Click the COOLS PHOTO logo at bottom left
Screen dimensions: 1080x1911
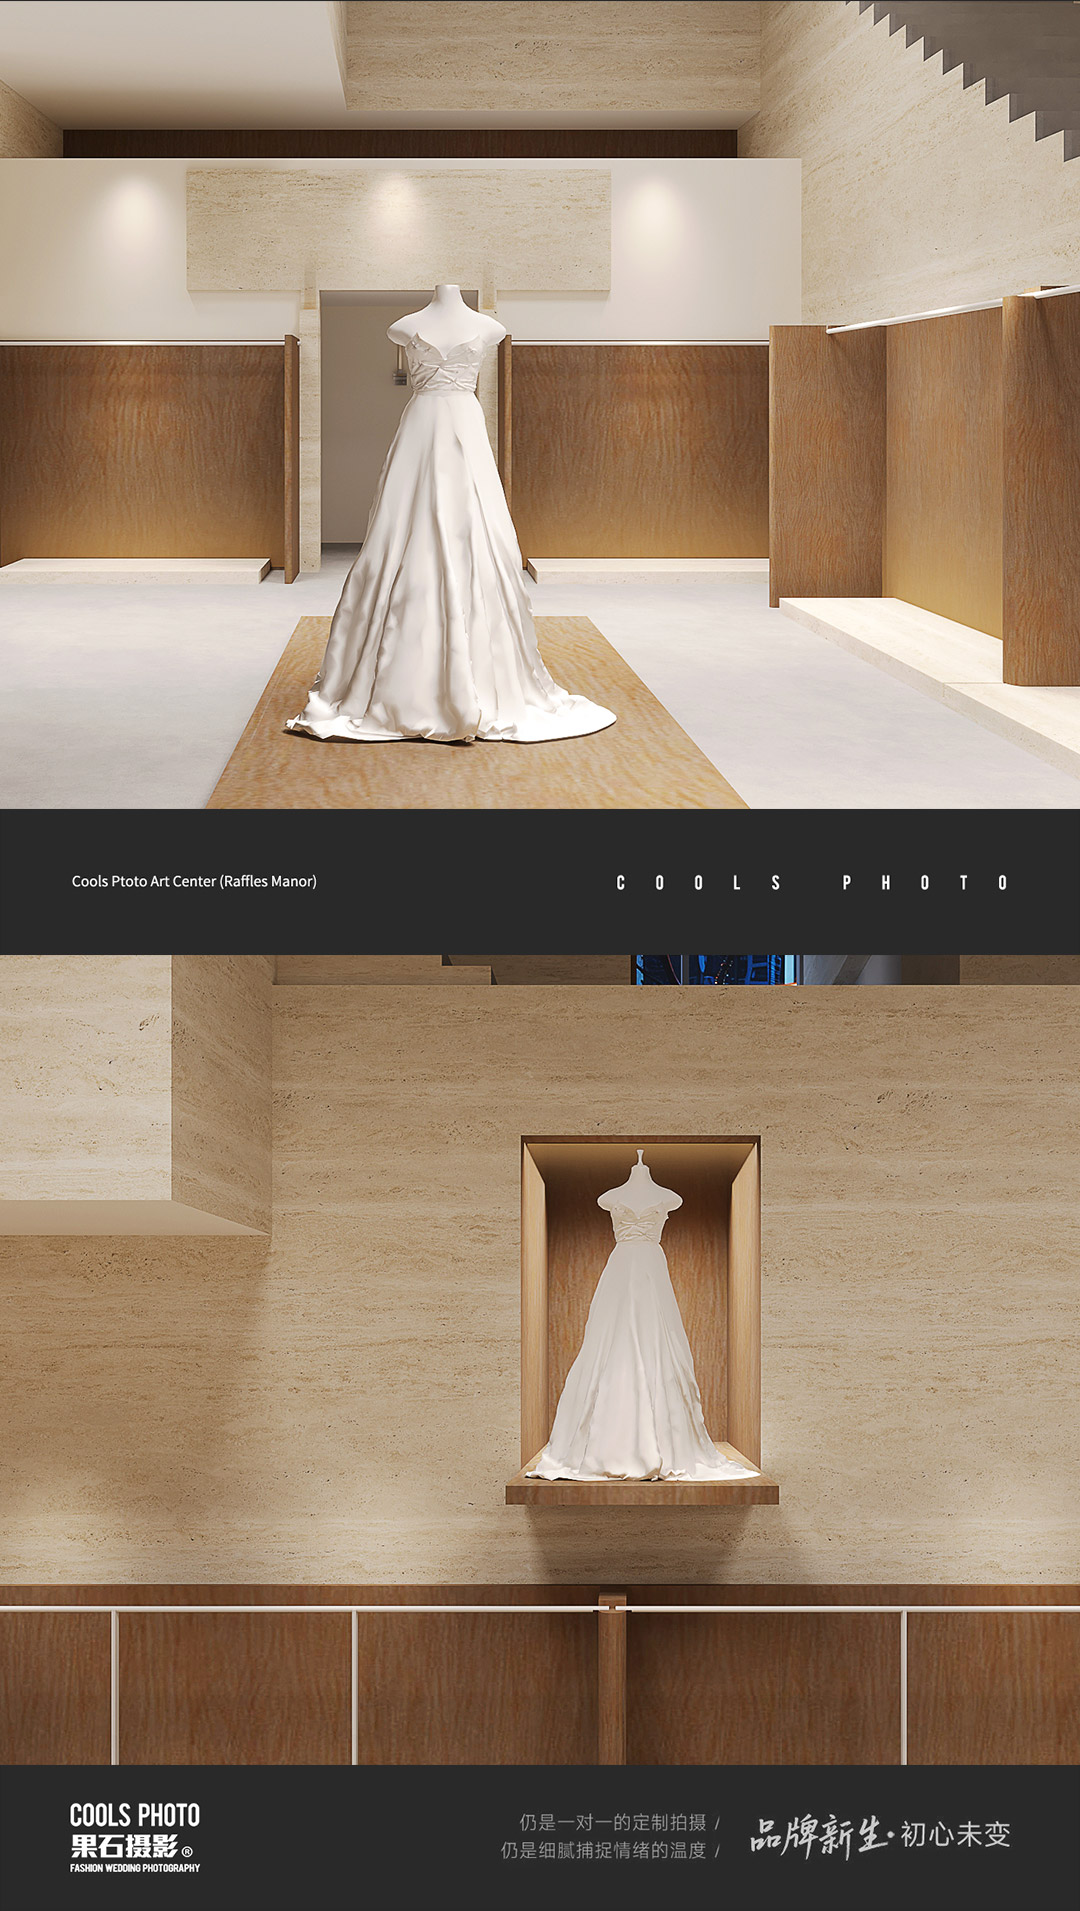[x=134, y=1815]
